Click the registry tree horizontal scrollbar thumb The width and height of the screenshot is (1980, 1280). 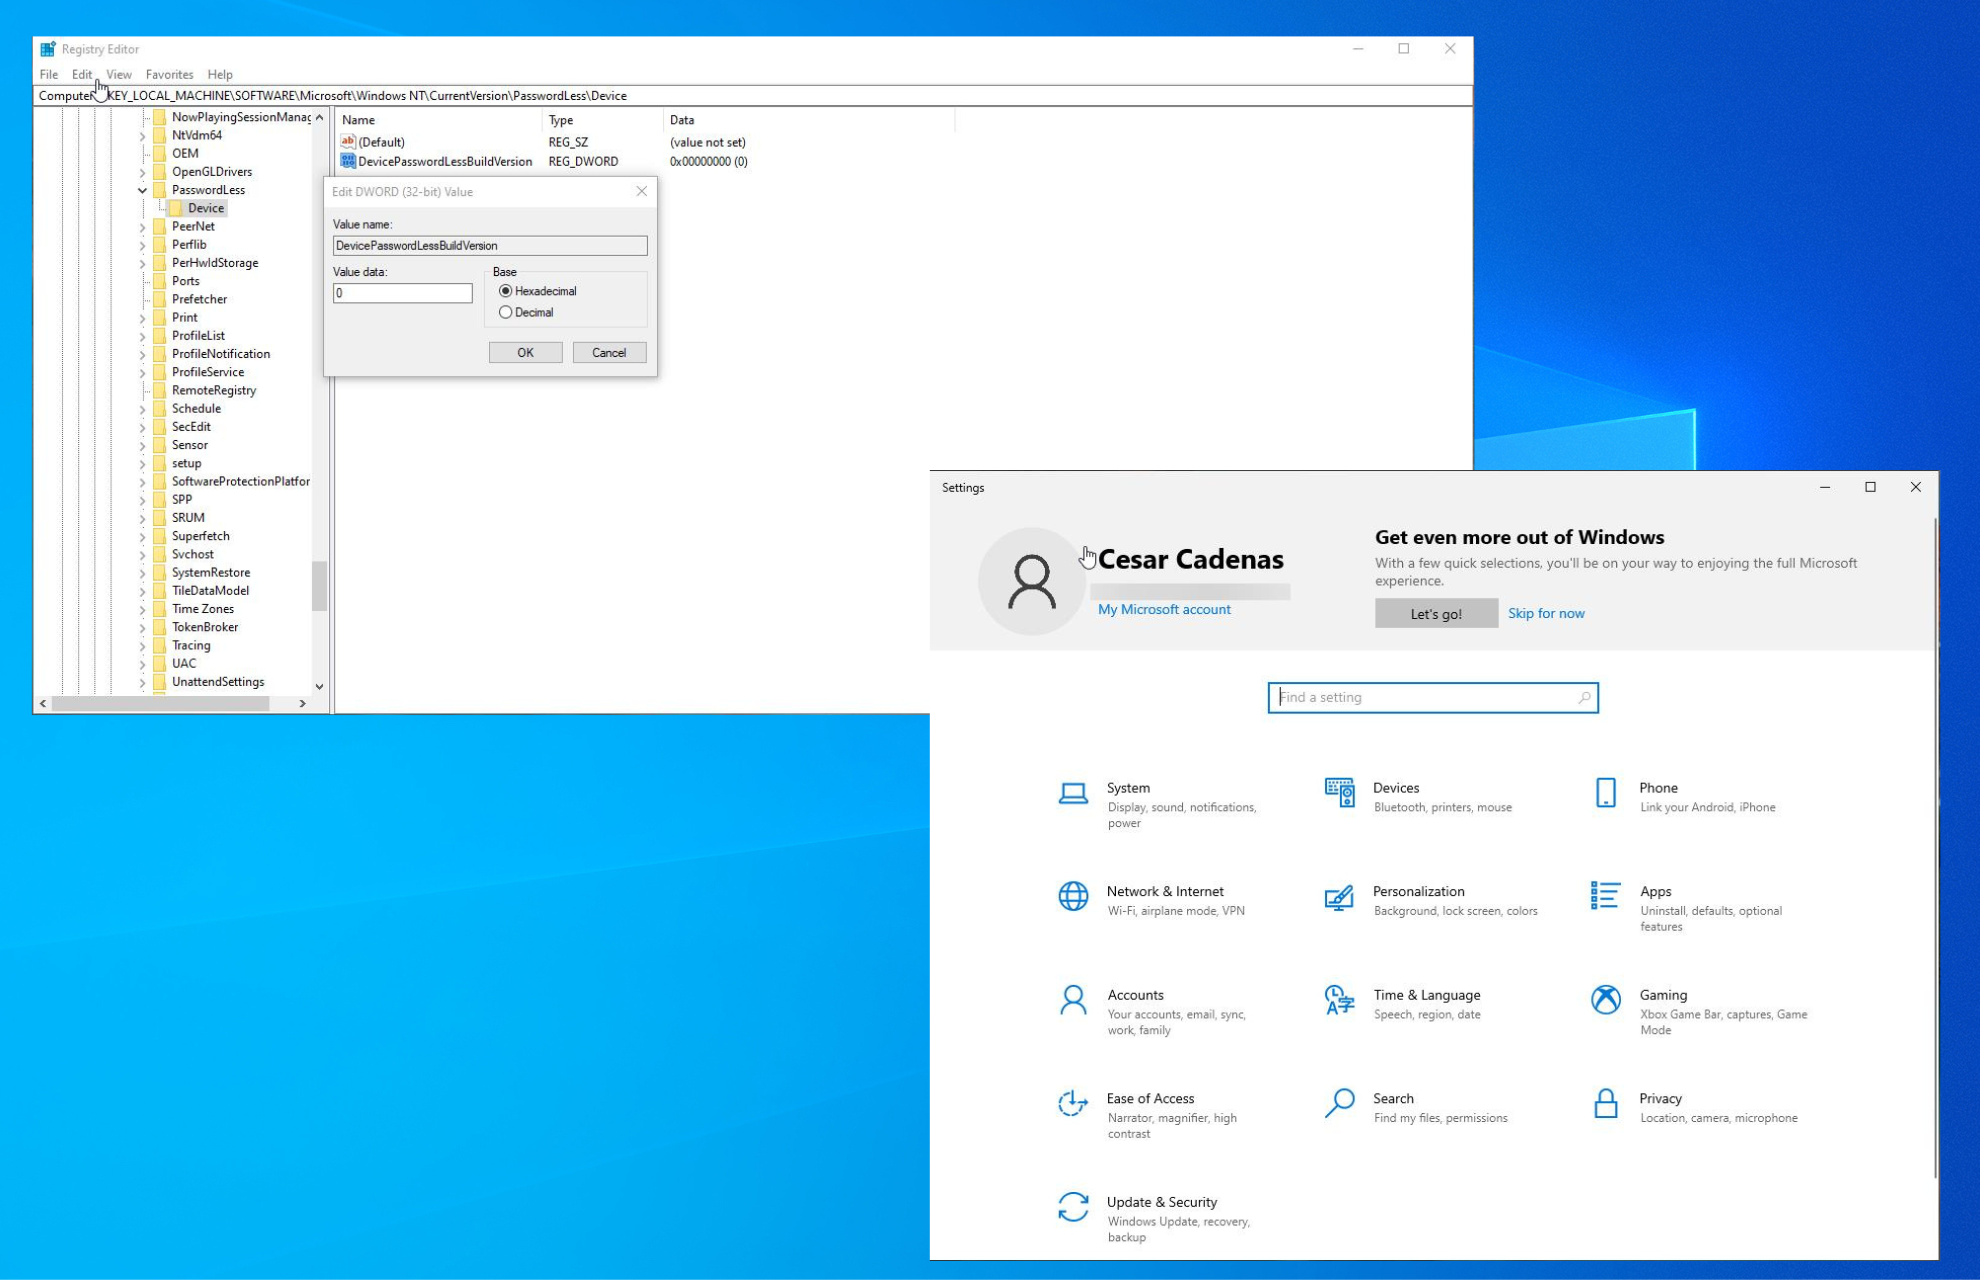click(160, 704)
